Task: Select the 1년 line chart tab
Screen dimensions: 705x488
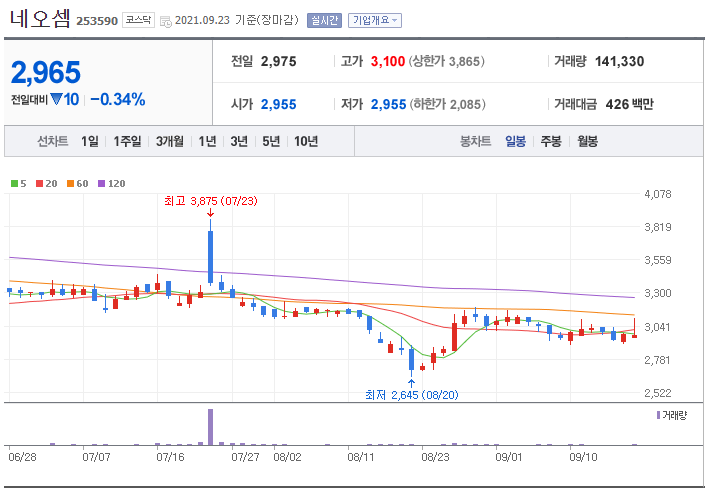Action: 207,142
